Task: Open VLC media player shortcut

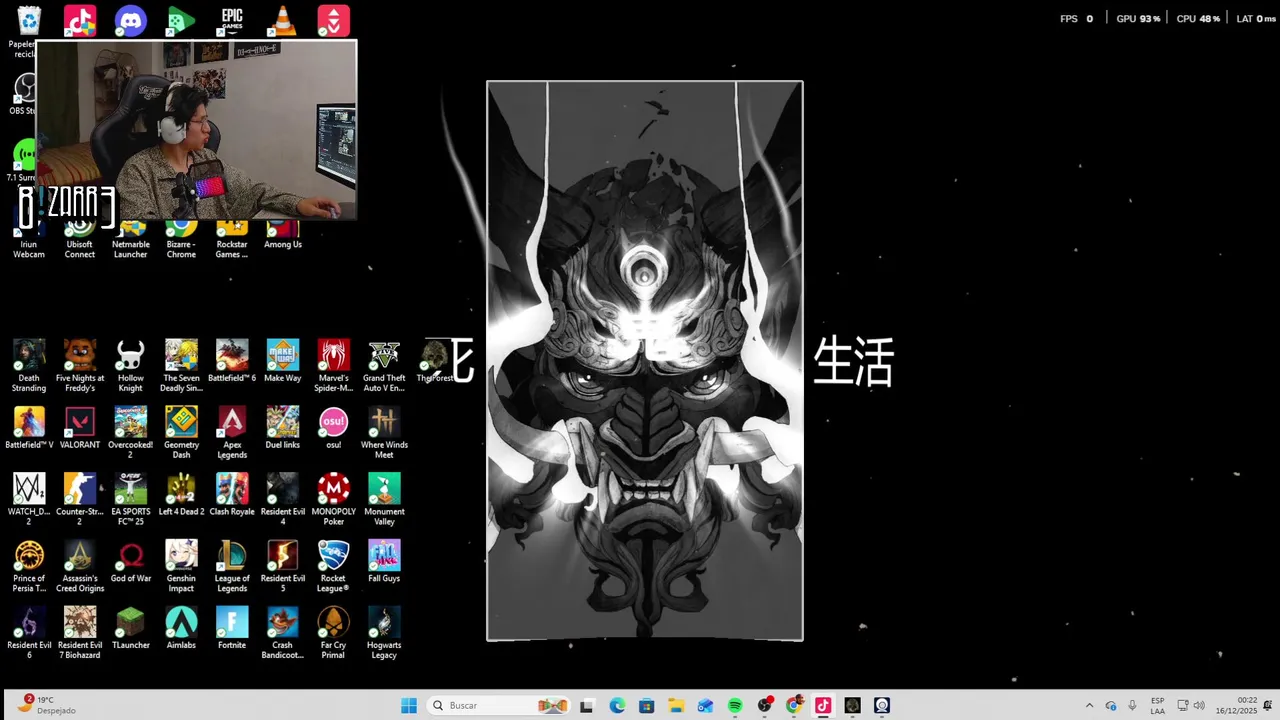Action: tap(283, 21)
